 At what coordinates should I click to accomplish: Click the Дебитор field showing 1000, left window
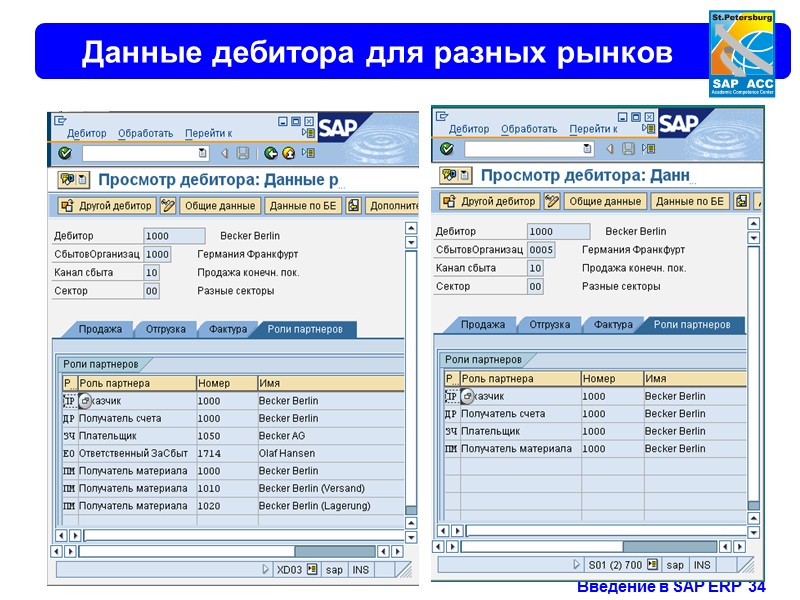tap(174, 236)
